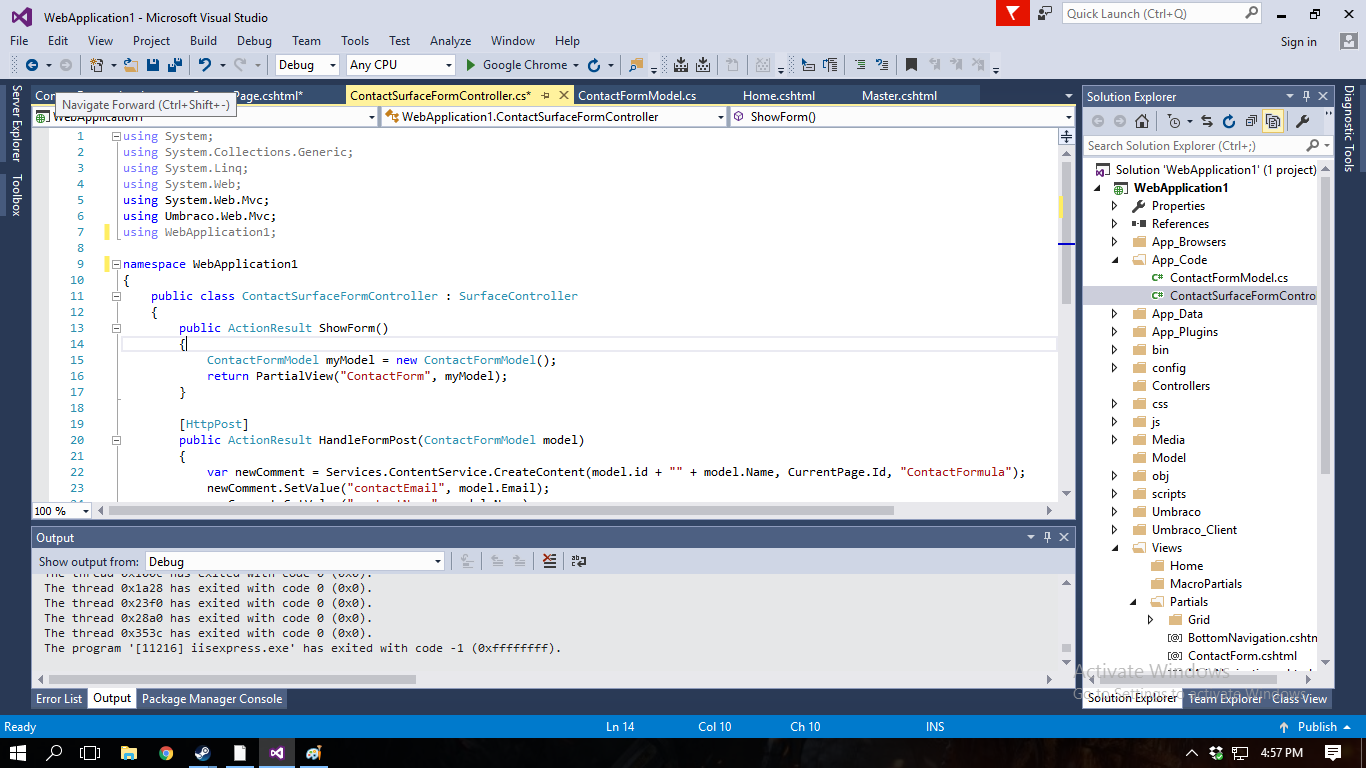Click the Save All toolbar icon
This screenshot has width=1366, height=768.
click(x=175, y=65)
